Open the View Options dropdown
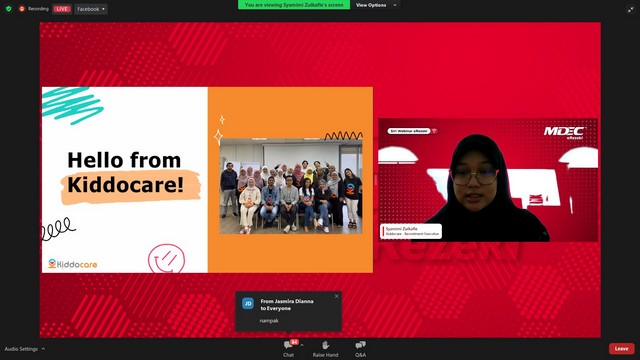The image size is (640, 360). pos(376,5)
